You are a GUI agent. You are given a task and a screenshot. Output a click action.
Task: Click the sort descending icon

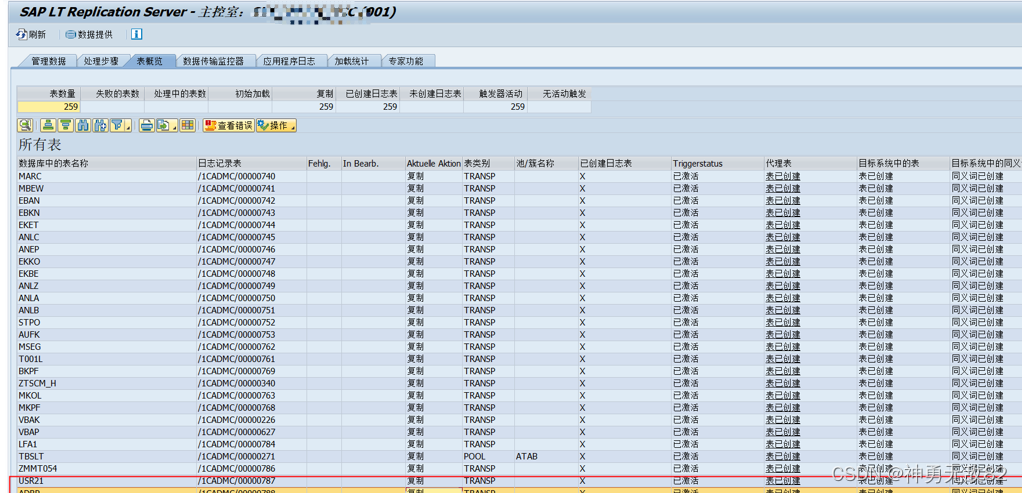(65, 125)
